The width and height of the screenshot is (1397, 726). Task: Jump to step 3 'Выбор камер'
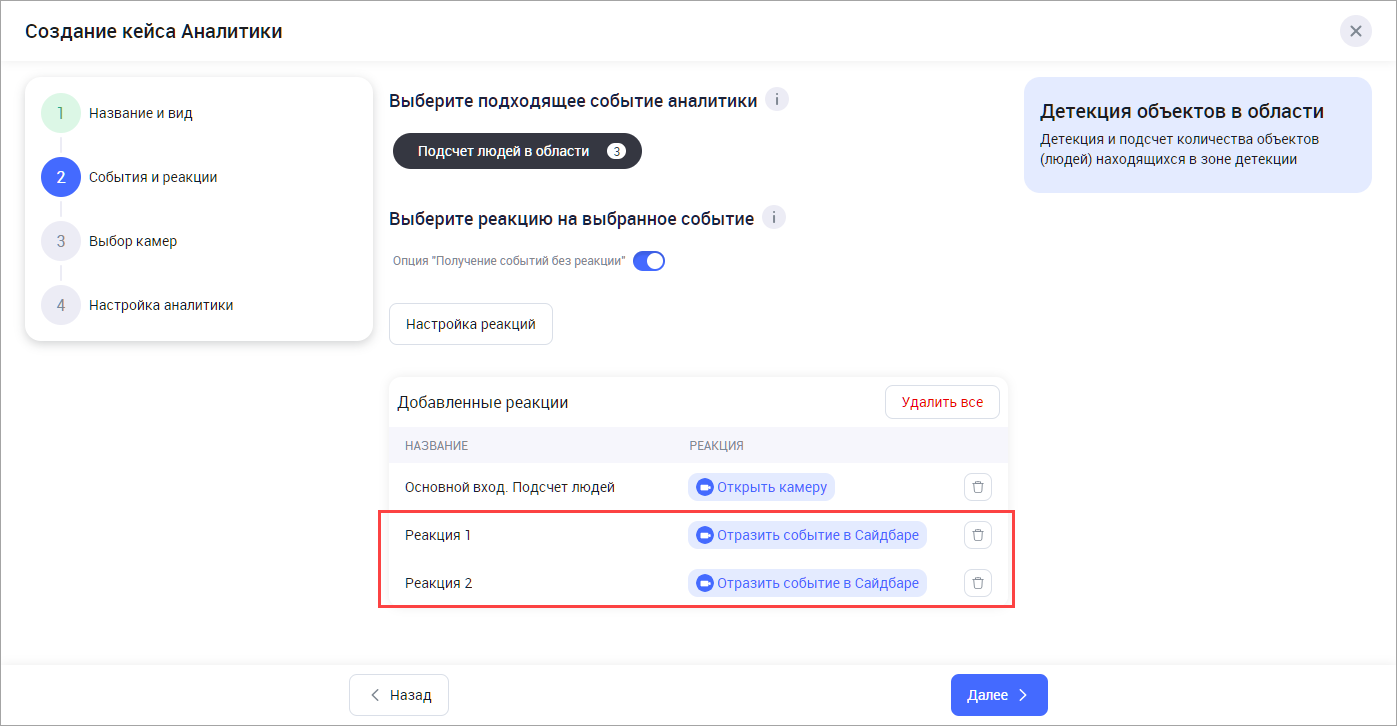tap(132, 241)
